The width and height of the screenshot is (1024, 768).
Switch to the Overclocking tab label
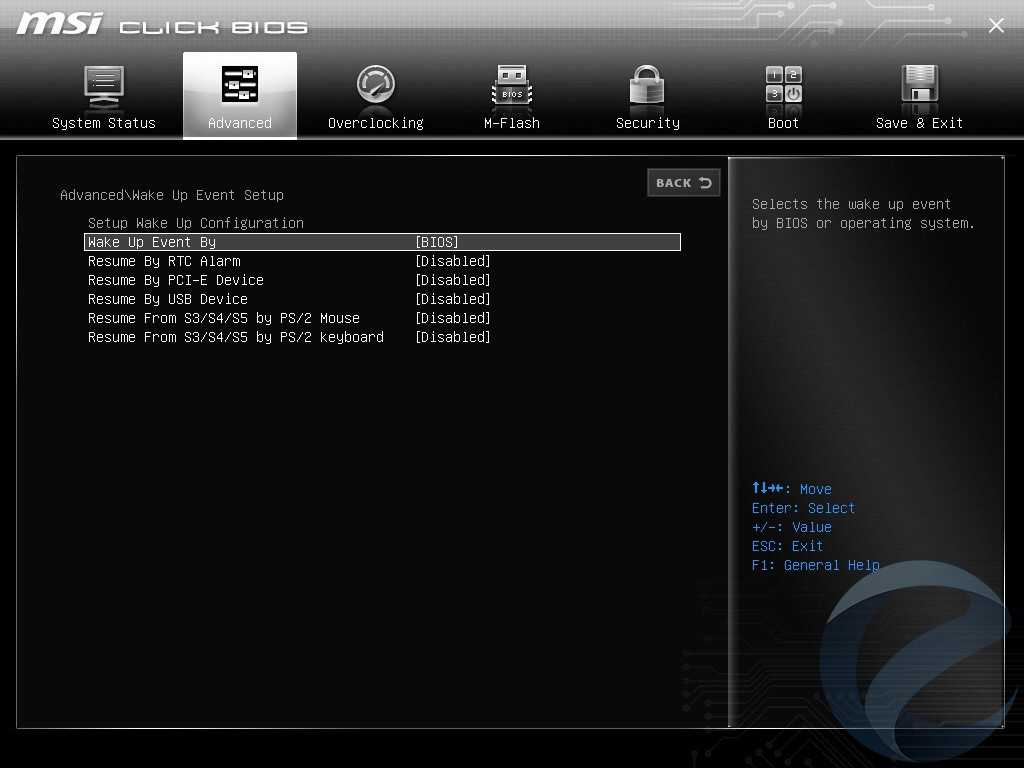[376, 123]
